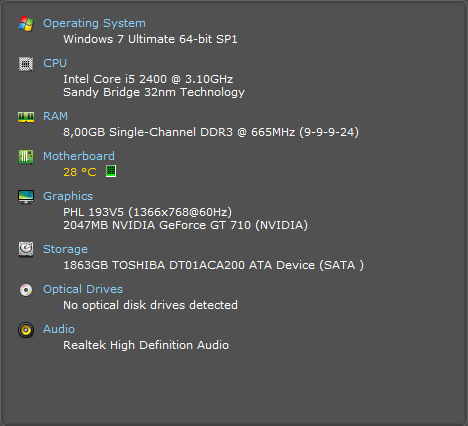Click the green temperature chip icon
468x426 pixels.
coord(111,171)
